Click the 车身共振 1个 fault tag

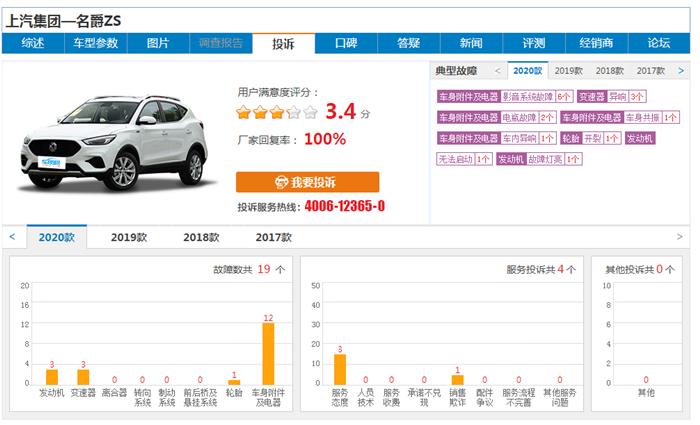click(620, 117)
